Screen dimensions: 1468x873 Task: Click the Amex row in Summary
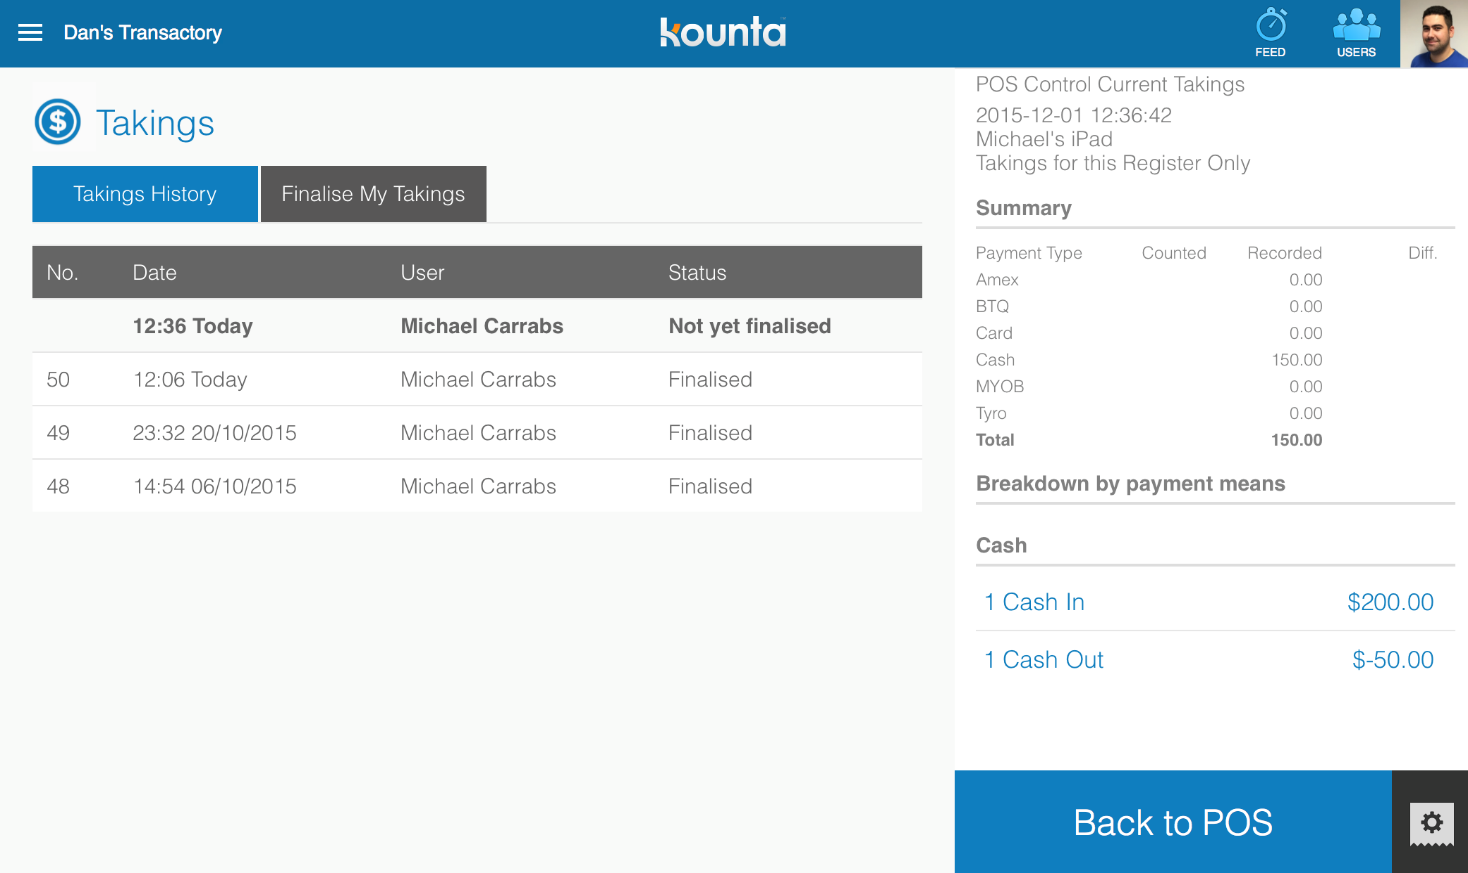pos(1149,280)
